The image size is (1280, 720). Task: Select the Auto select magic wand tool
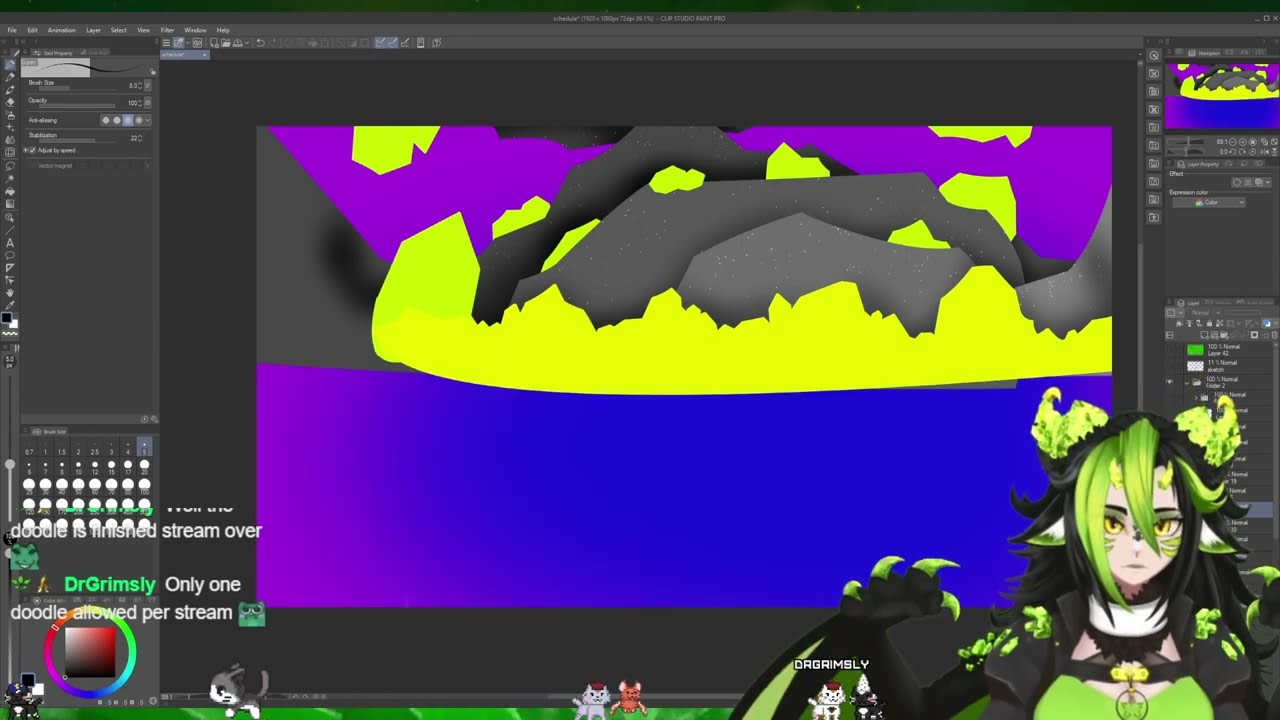coord(10,178)
